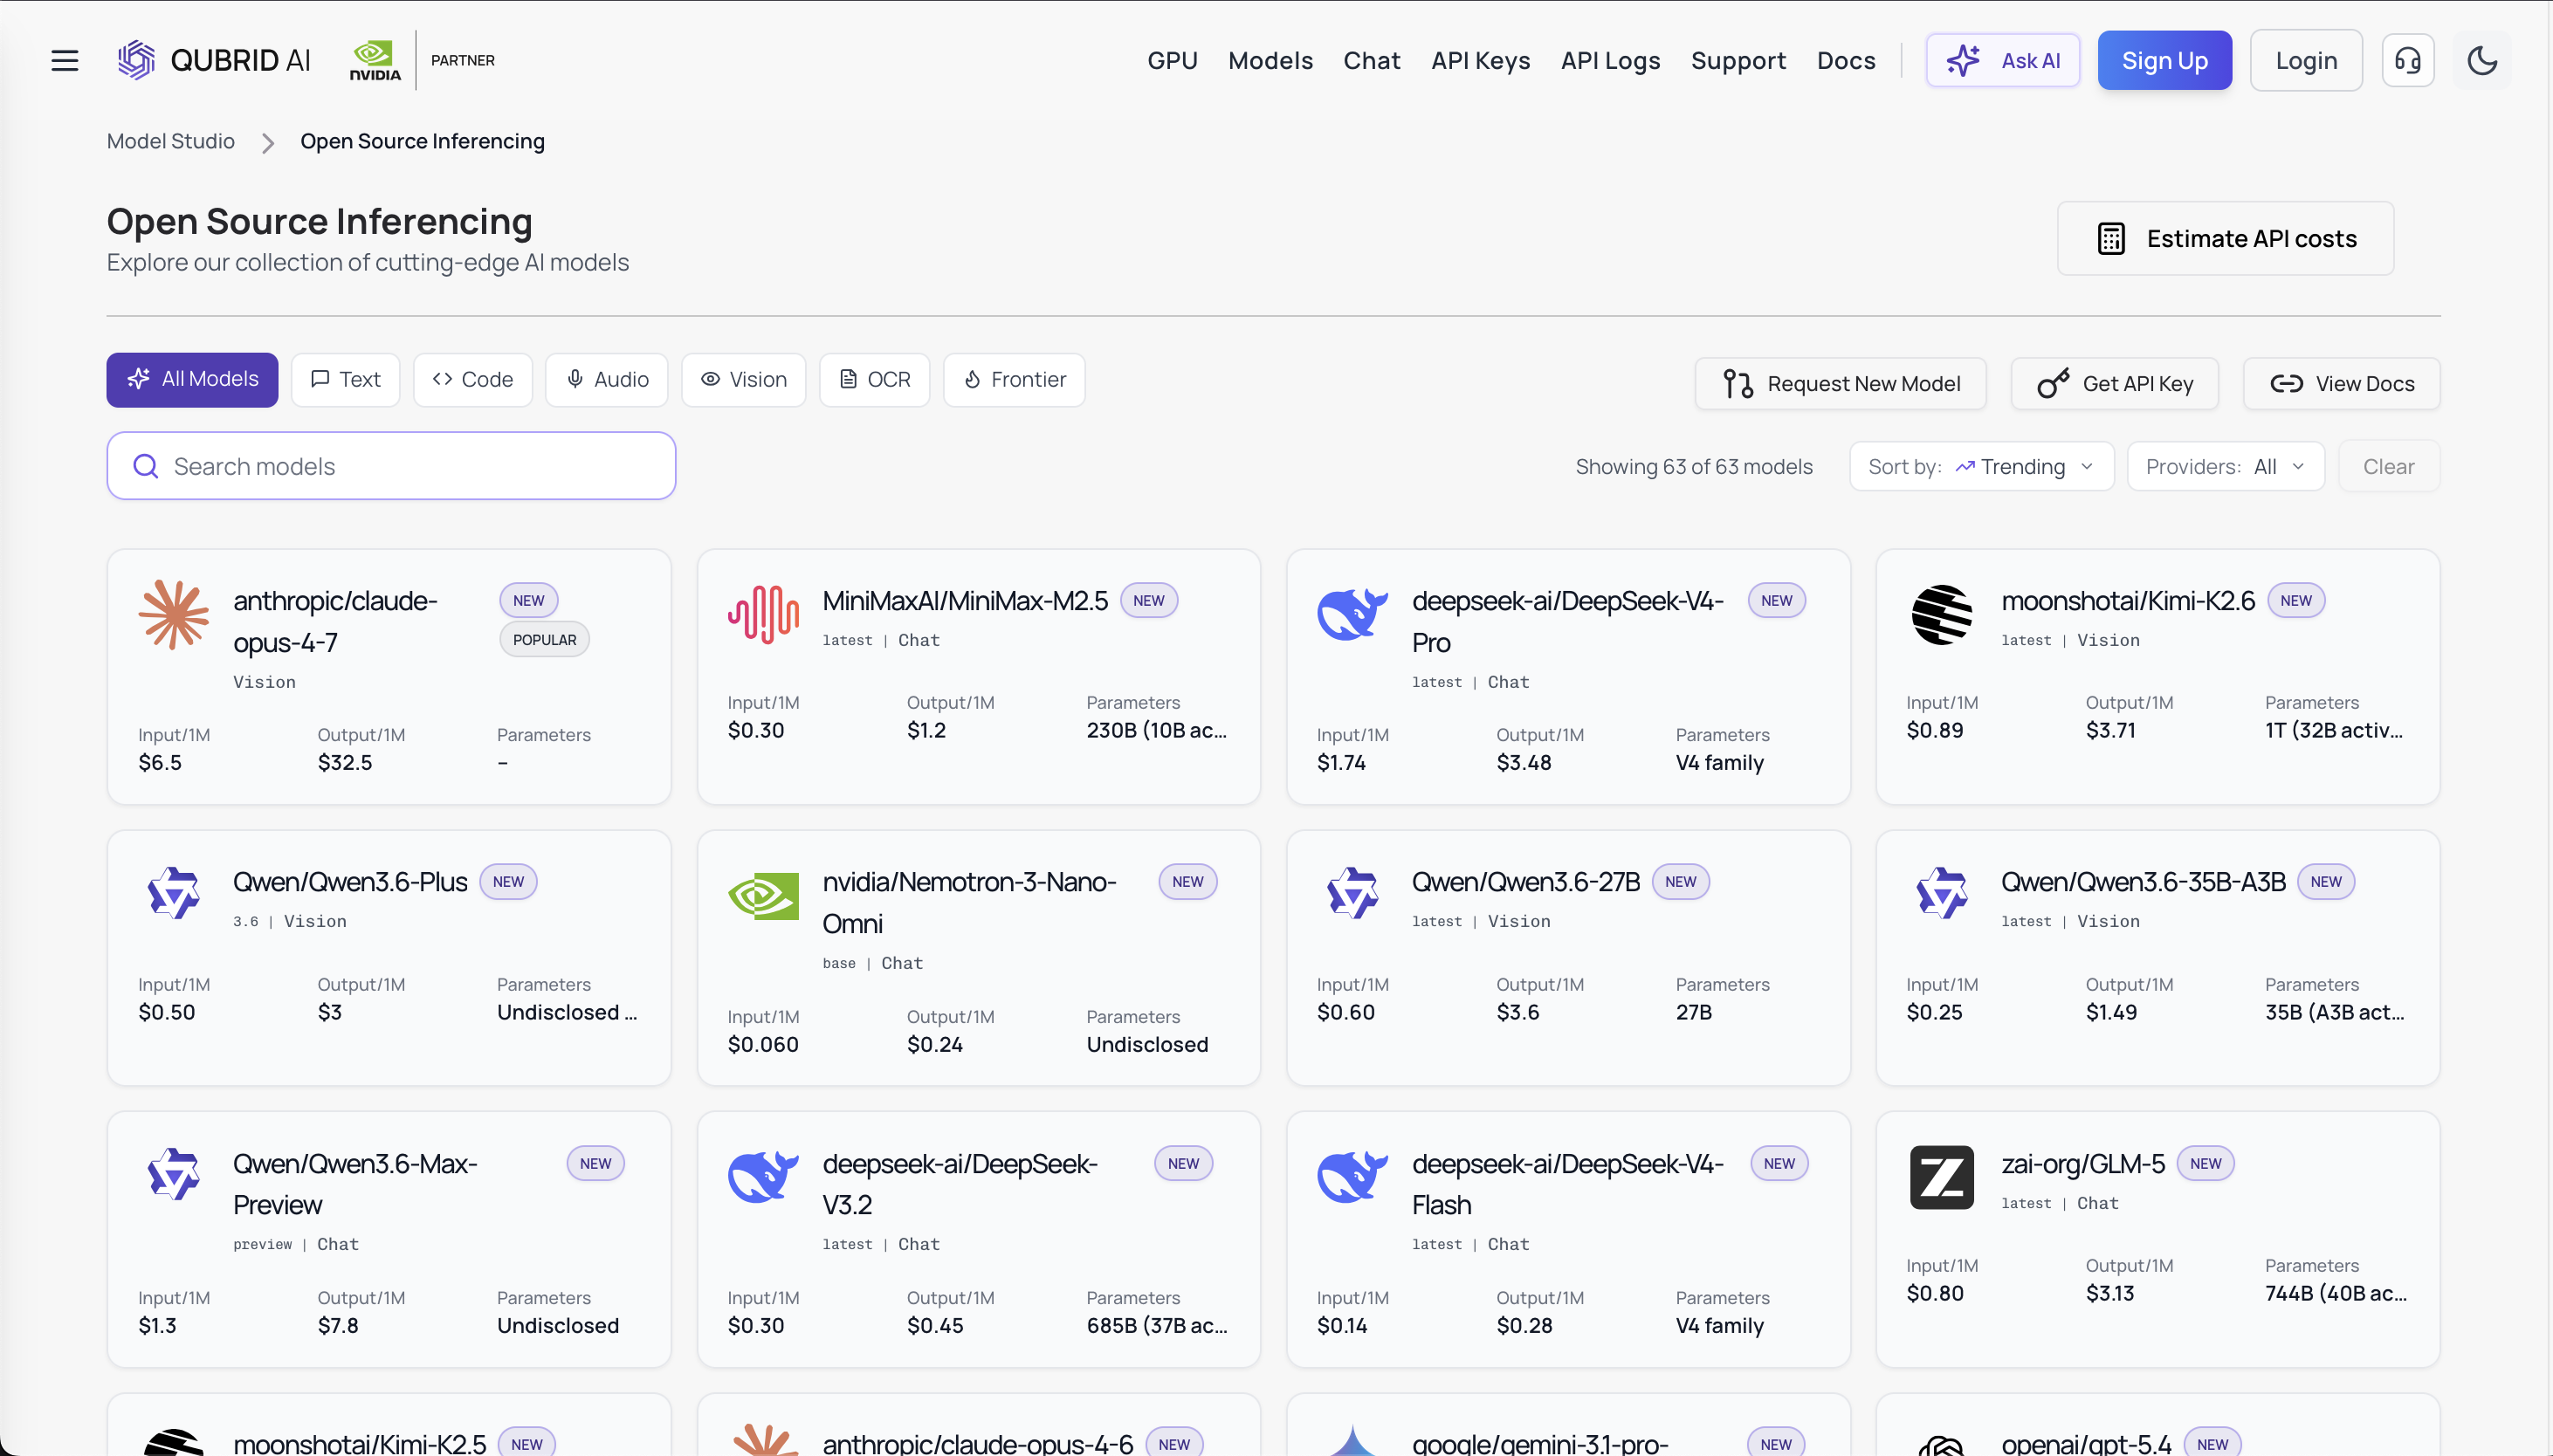The height and width of the screenshot is (1456, 2553).
Task: Toggle dark mode with the moon icon
Action: tap(2482, 60)
